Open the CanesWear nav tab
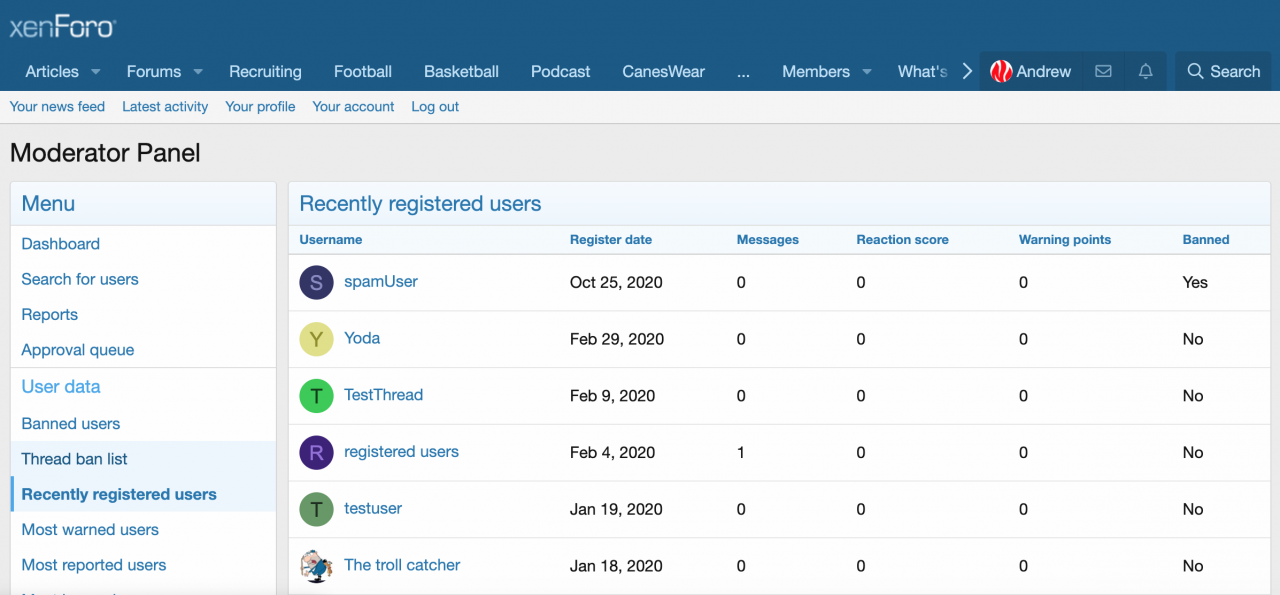 (x=663, y=71)
